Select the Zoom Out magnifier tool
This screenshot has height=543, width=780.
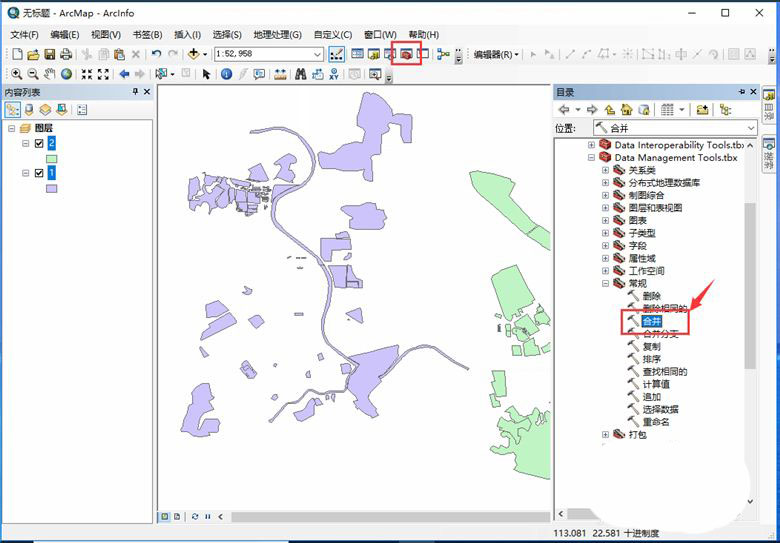[x=33, y=74]
